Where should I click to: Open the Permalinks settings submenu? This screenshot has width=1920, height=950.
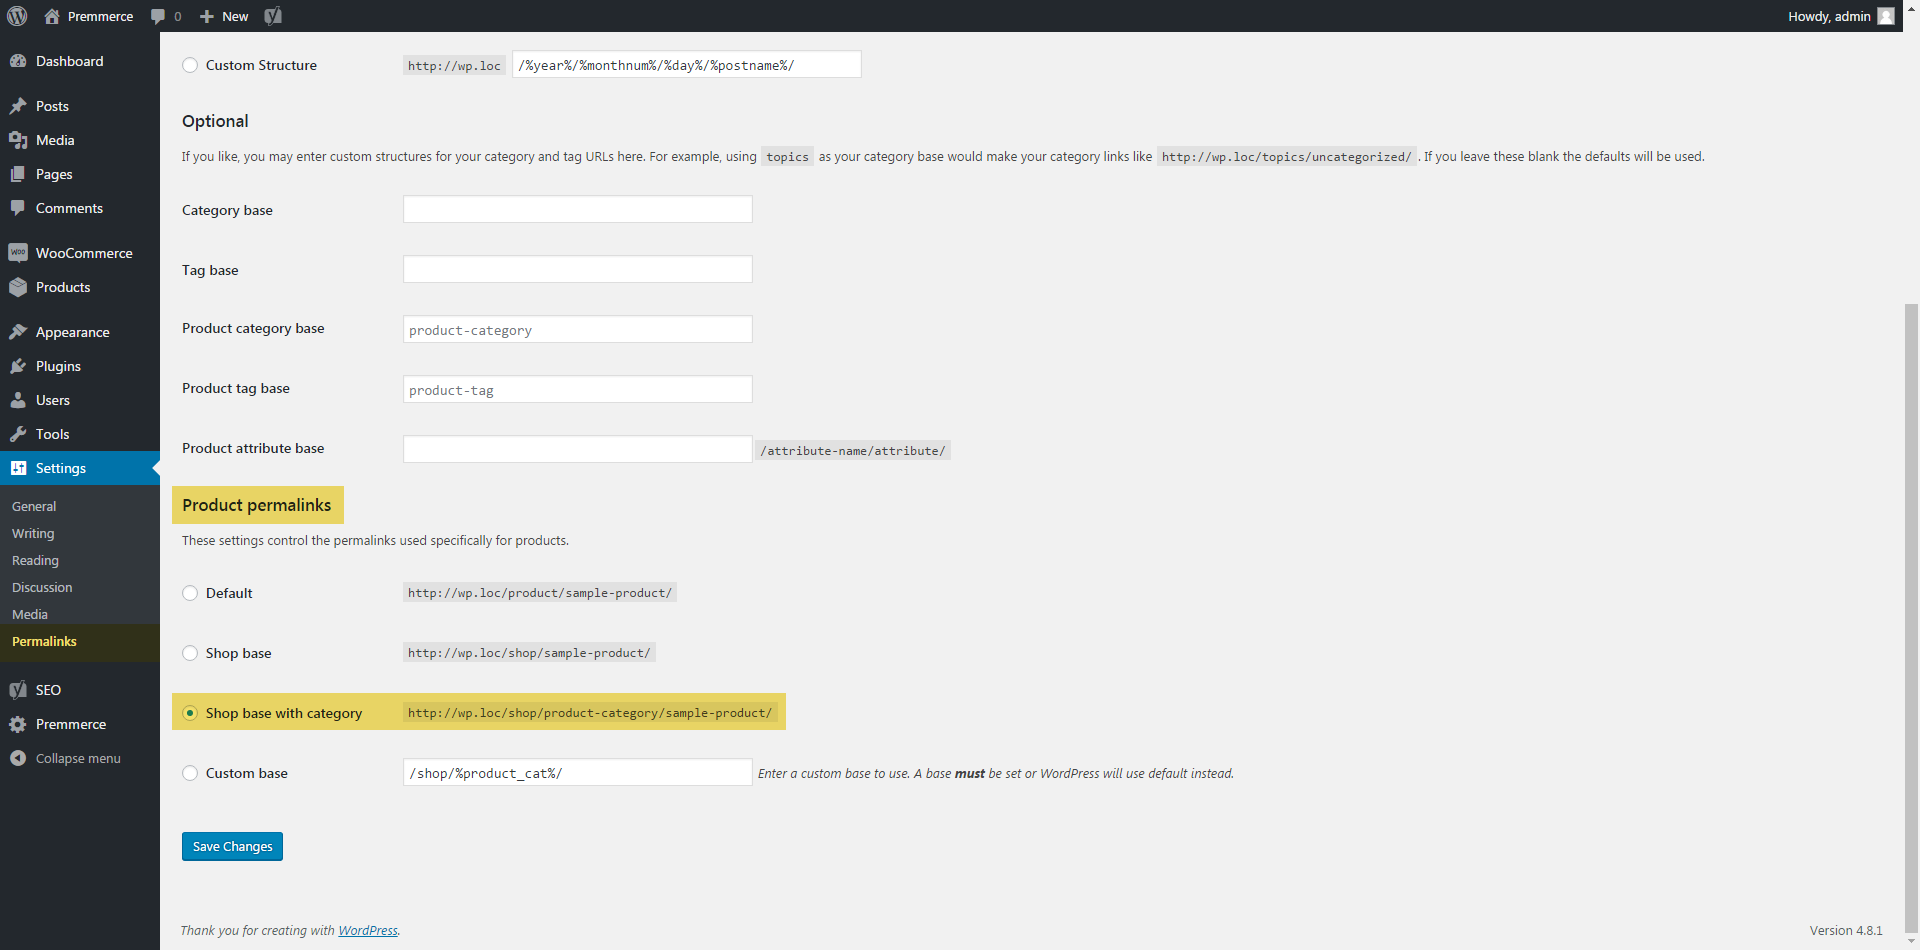tap(44, 642)
